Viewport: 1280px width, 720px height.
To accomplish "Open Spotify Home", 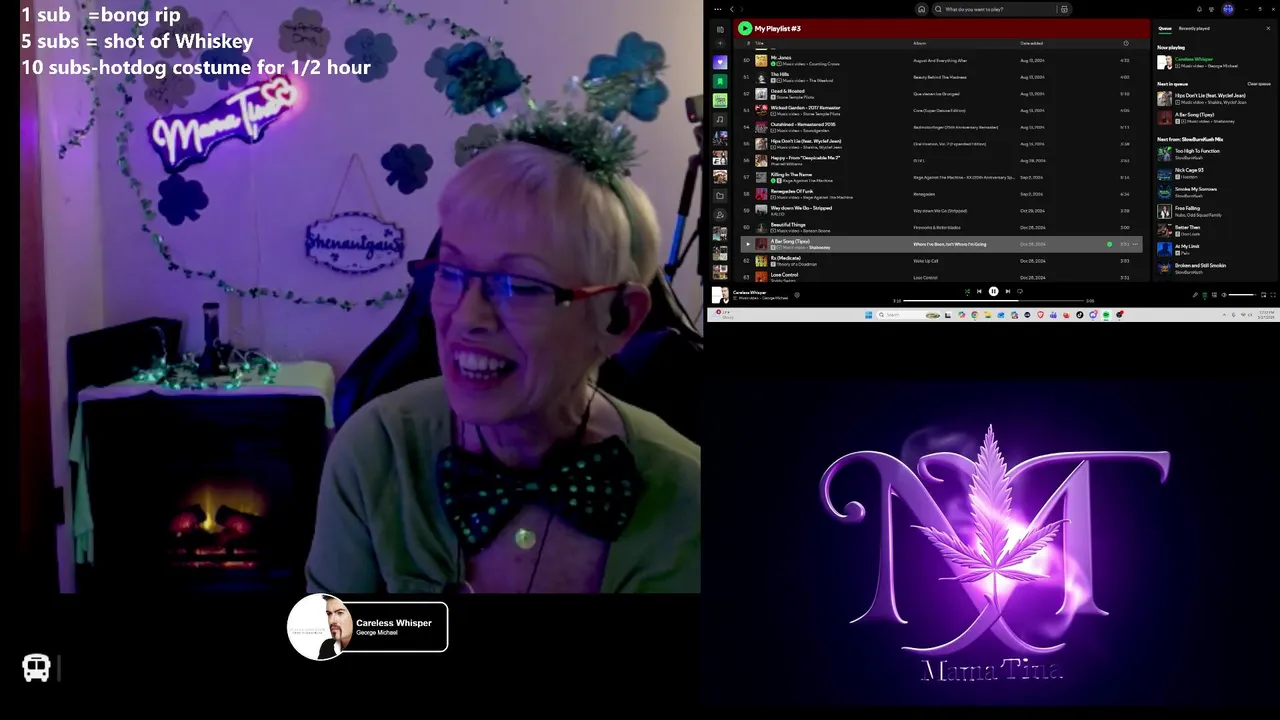I will [x=921, y=9].
